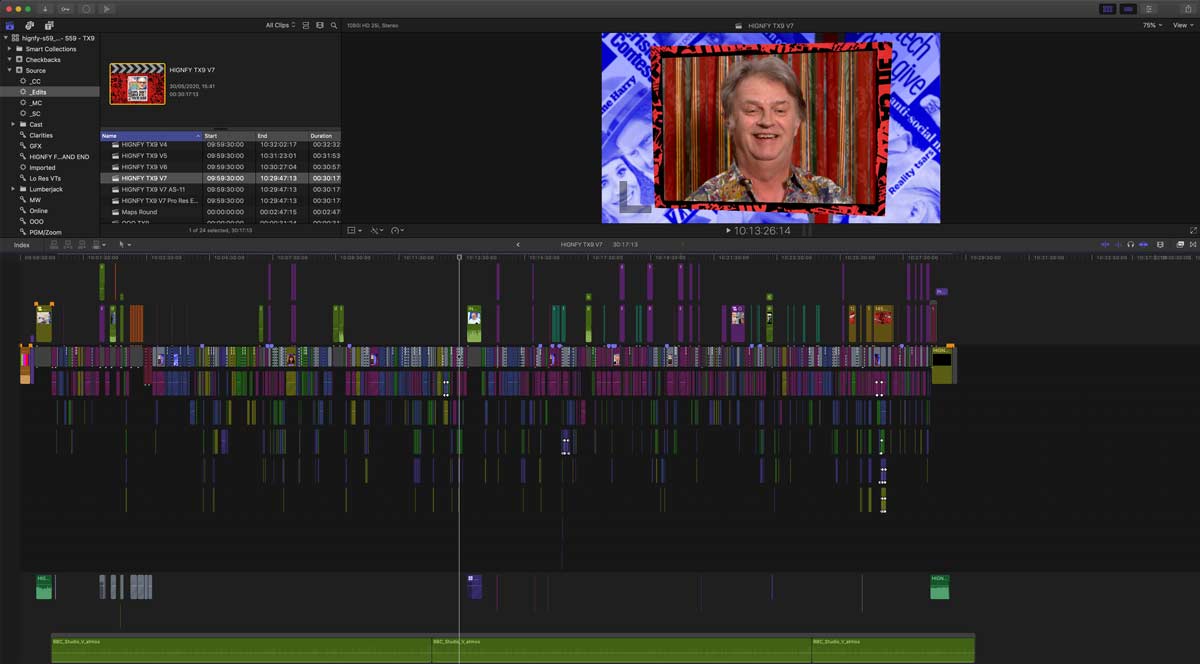1200x664 pixels.
Task: Expand the Smart Collections folder
Action: point(10,49)
